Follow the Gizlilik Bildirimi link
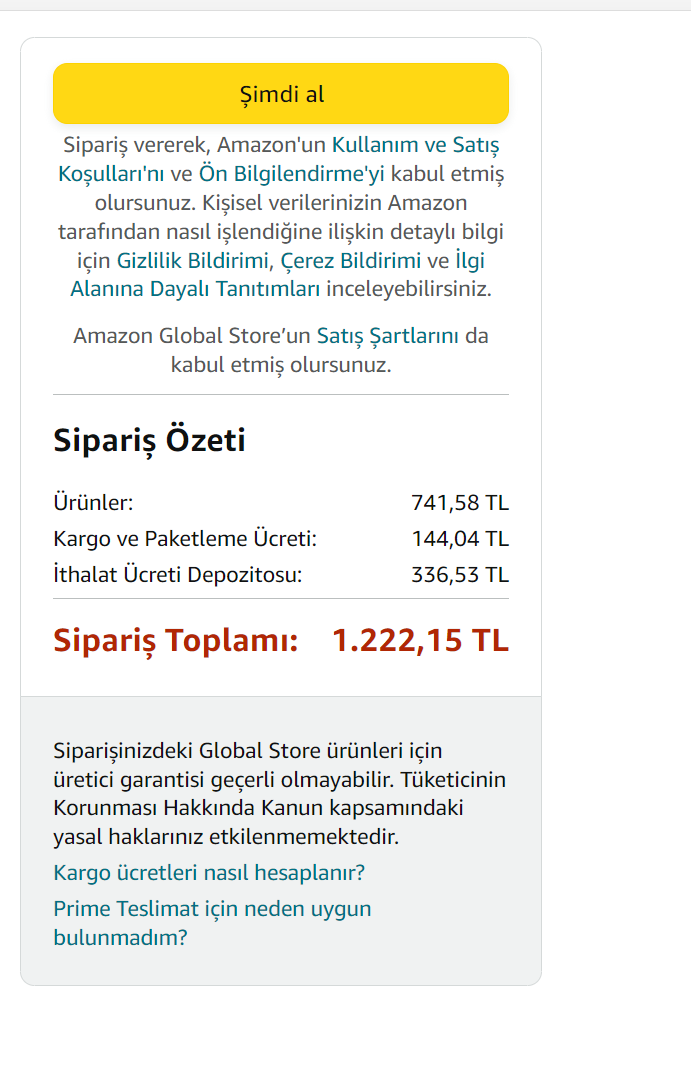 point(195,261)
